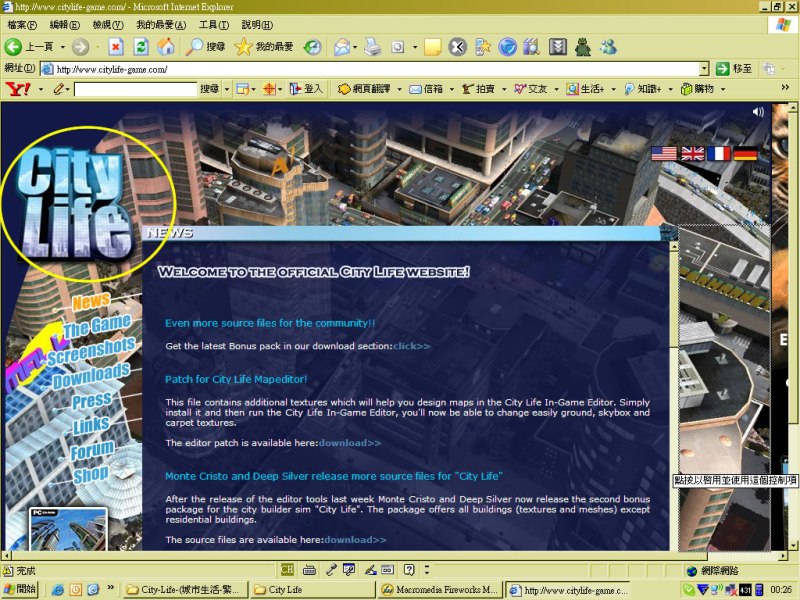Image resolution: width=800 pixels, height=600 pixels.
Task: Click the Yahoo Y! logo
Action: 18,89
